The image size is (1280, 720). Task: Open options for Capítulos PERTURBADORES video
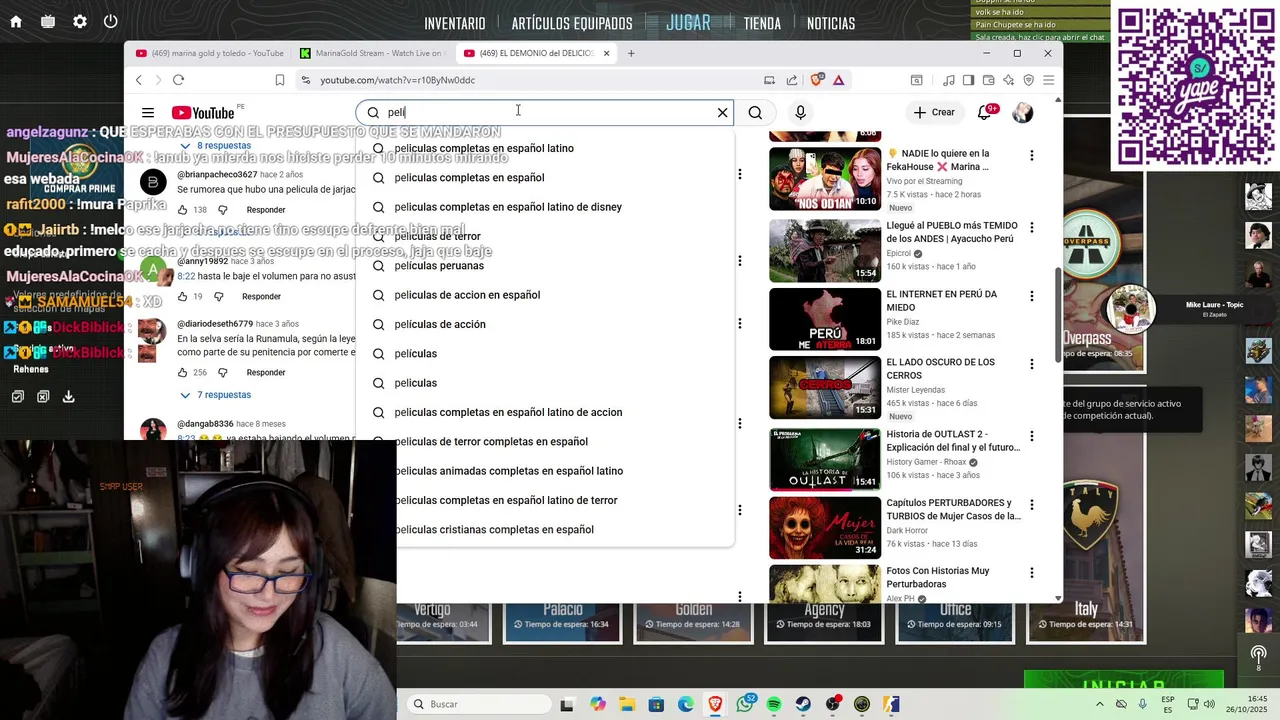pyautogui.click(x=1031, y=505)
